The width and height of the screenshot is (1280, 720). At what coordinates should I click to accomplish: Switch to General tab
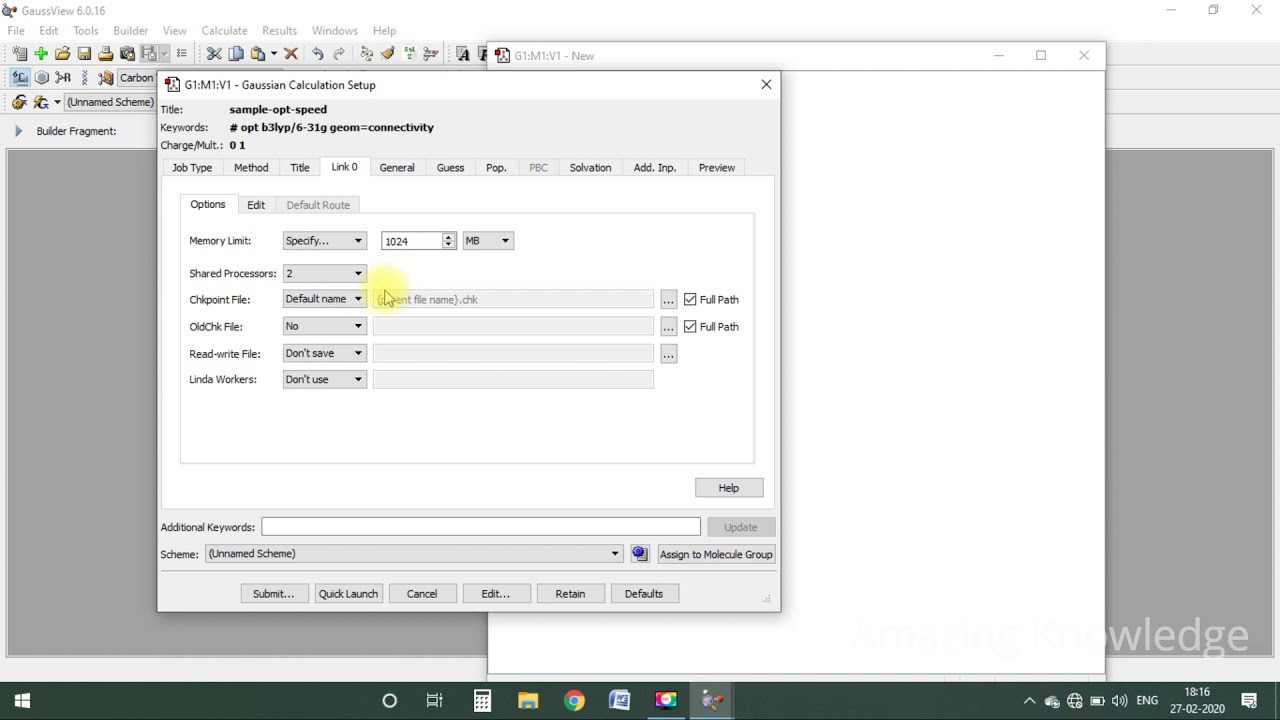coord(397,168)
